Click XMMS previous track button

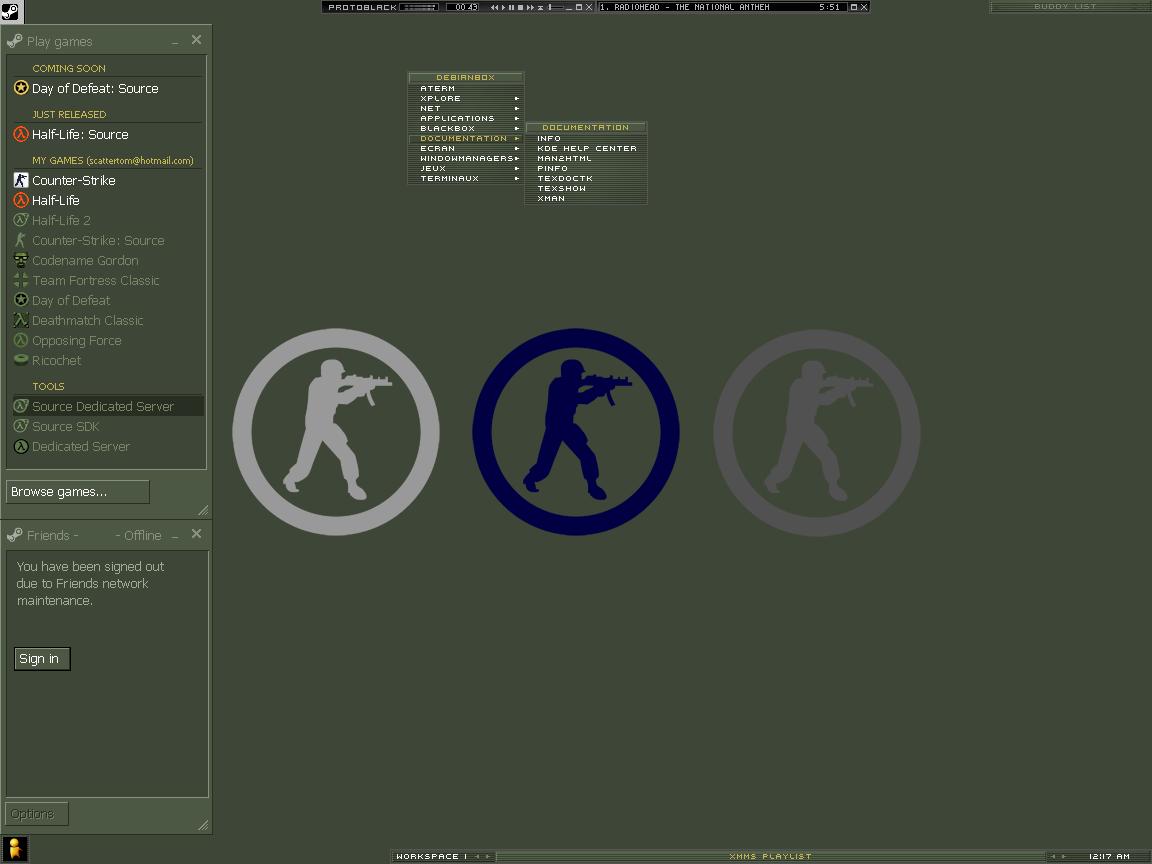point(494,7)
